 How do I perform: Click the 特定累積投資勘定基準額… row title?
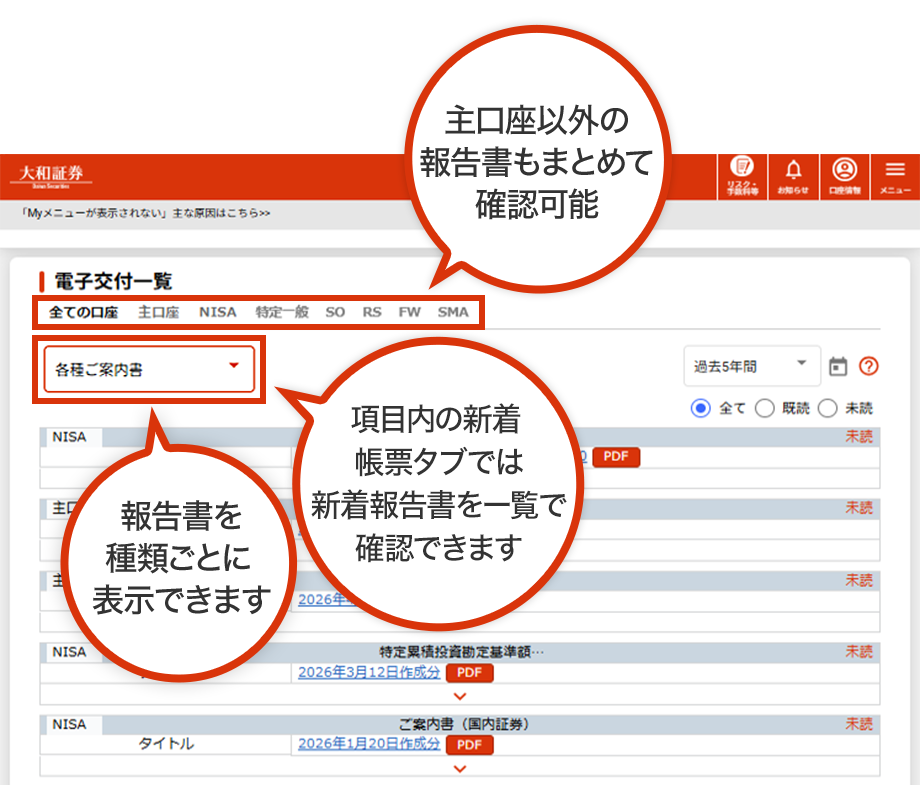pos(462,652)
